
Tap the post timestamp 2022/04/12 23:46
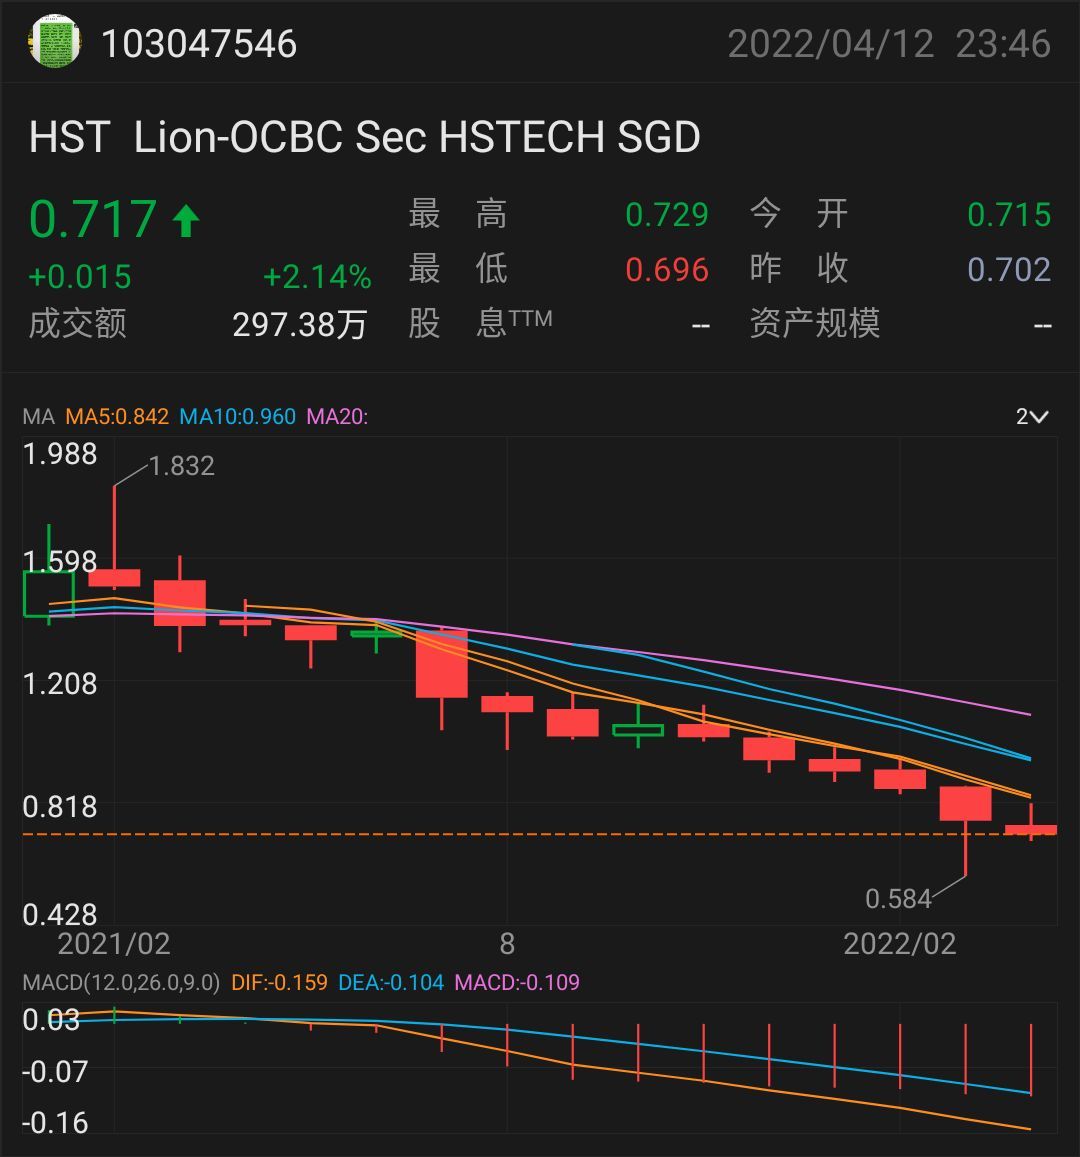tap(889, 44)
